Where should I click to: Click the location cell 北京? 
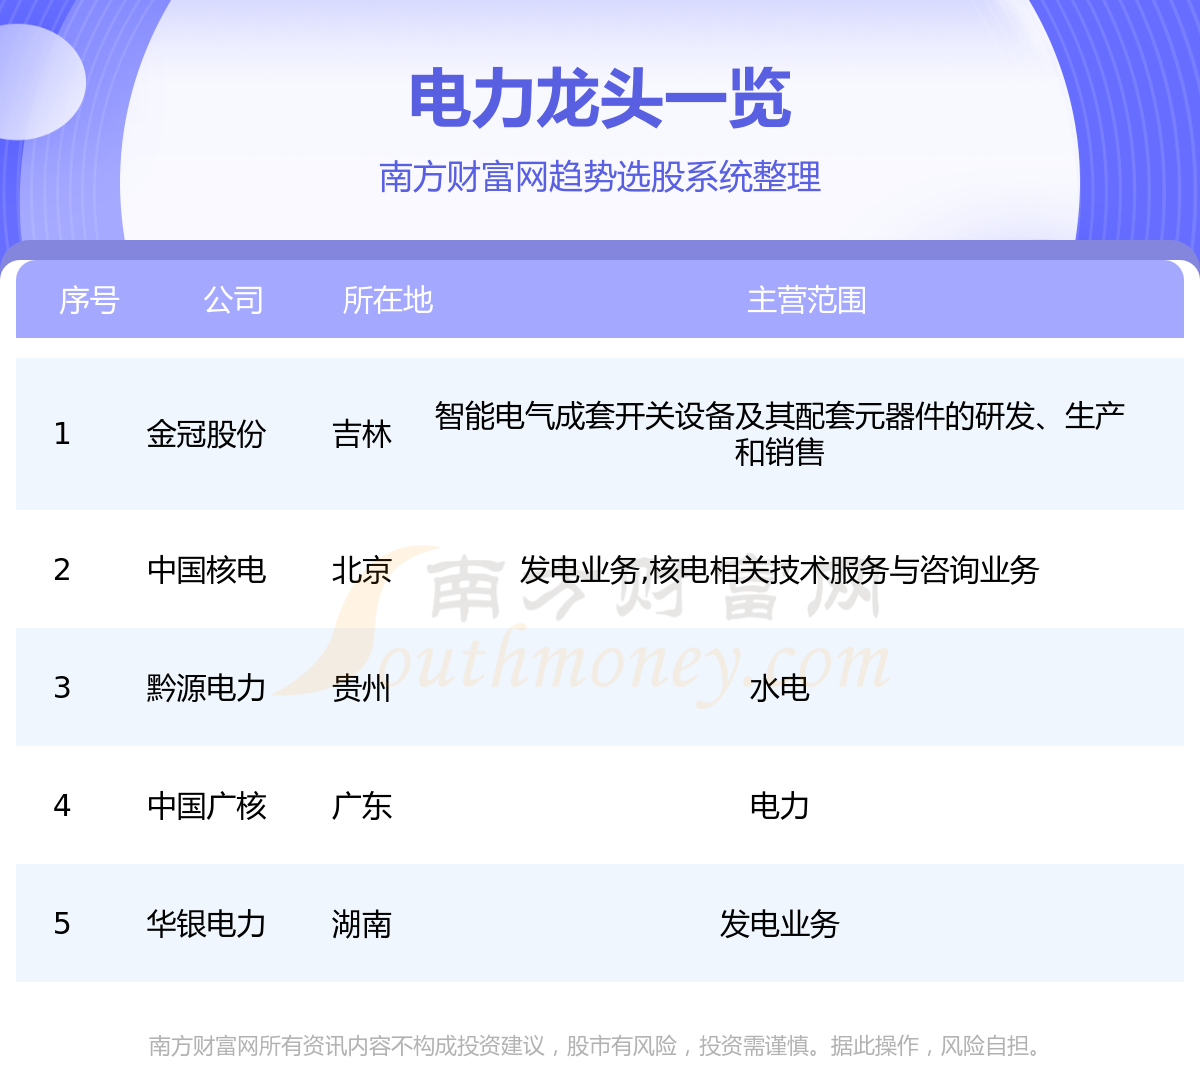(x=361, y=570)
